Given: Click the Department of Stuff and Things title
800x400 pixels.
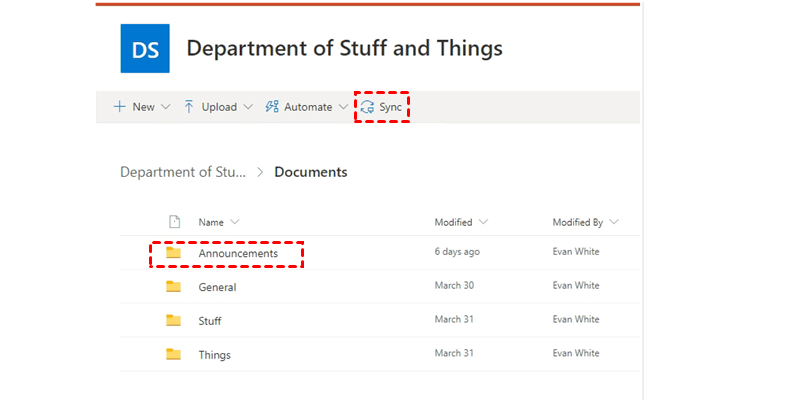Looking at the screenshot, I should [x=344, y=48].
